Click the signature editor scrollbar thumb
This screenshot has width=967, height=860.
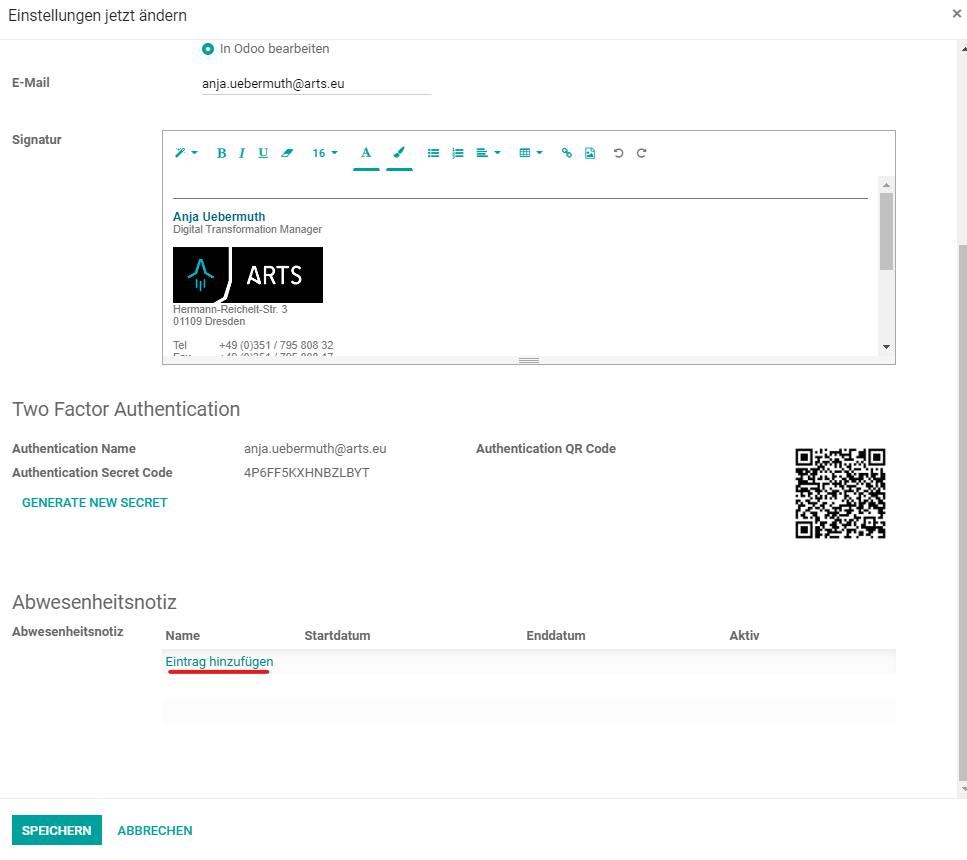(x=886, y=231)
